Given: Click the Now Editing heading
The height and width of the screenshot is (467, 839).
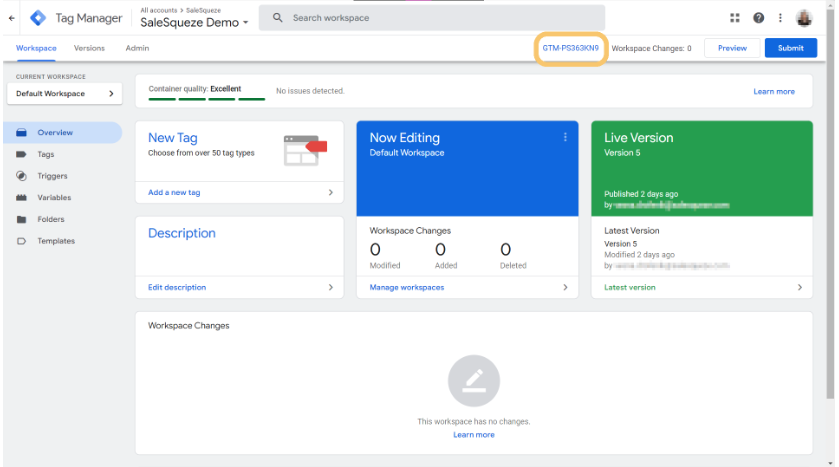Looking at the screenshot, I should [x=405, y=137].
